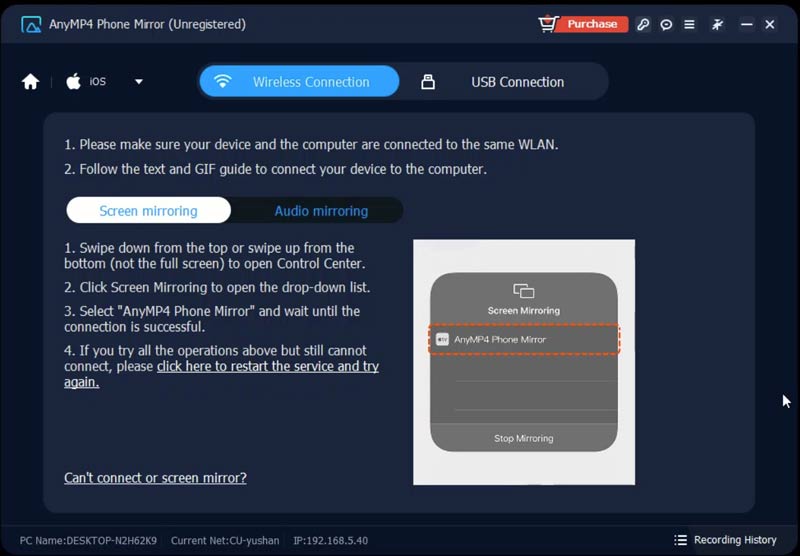Screen dimensions: 800x556
Task: Open the register key icon
Action: coord(643,24)
